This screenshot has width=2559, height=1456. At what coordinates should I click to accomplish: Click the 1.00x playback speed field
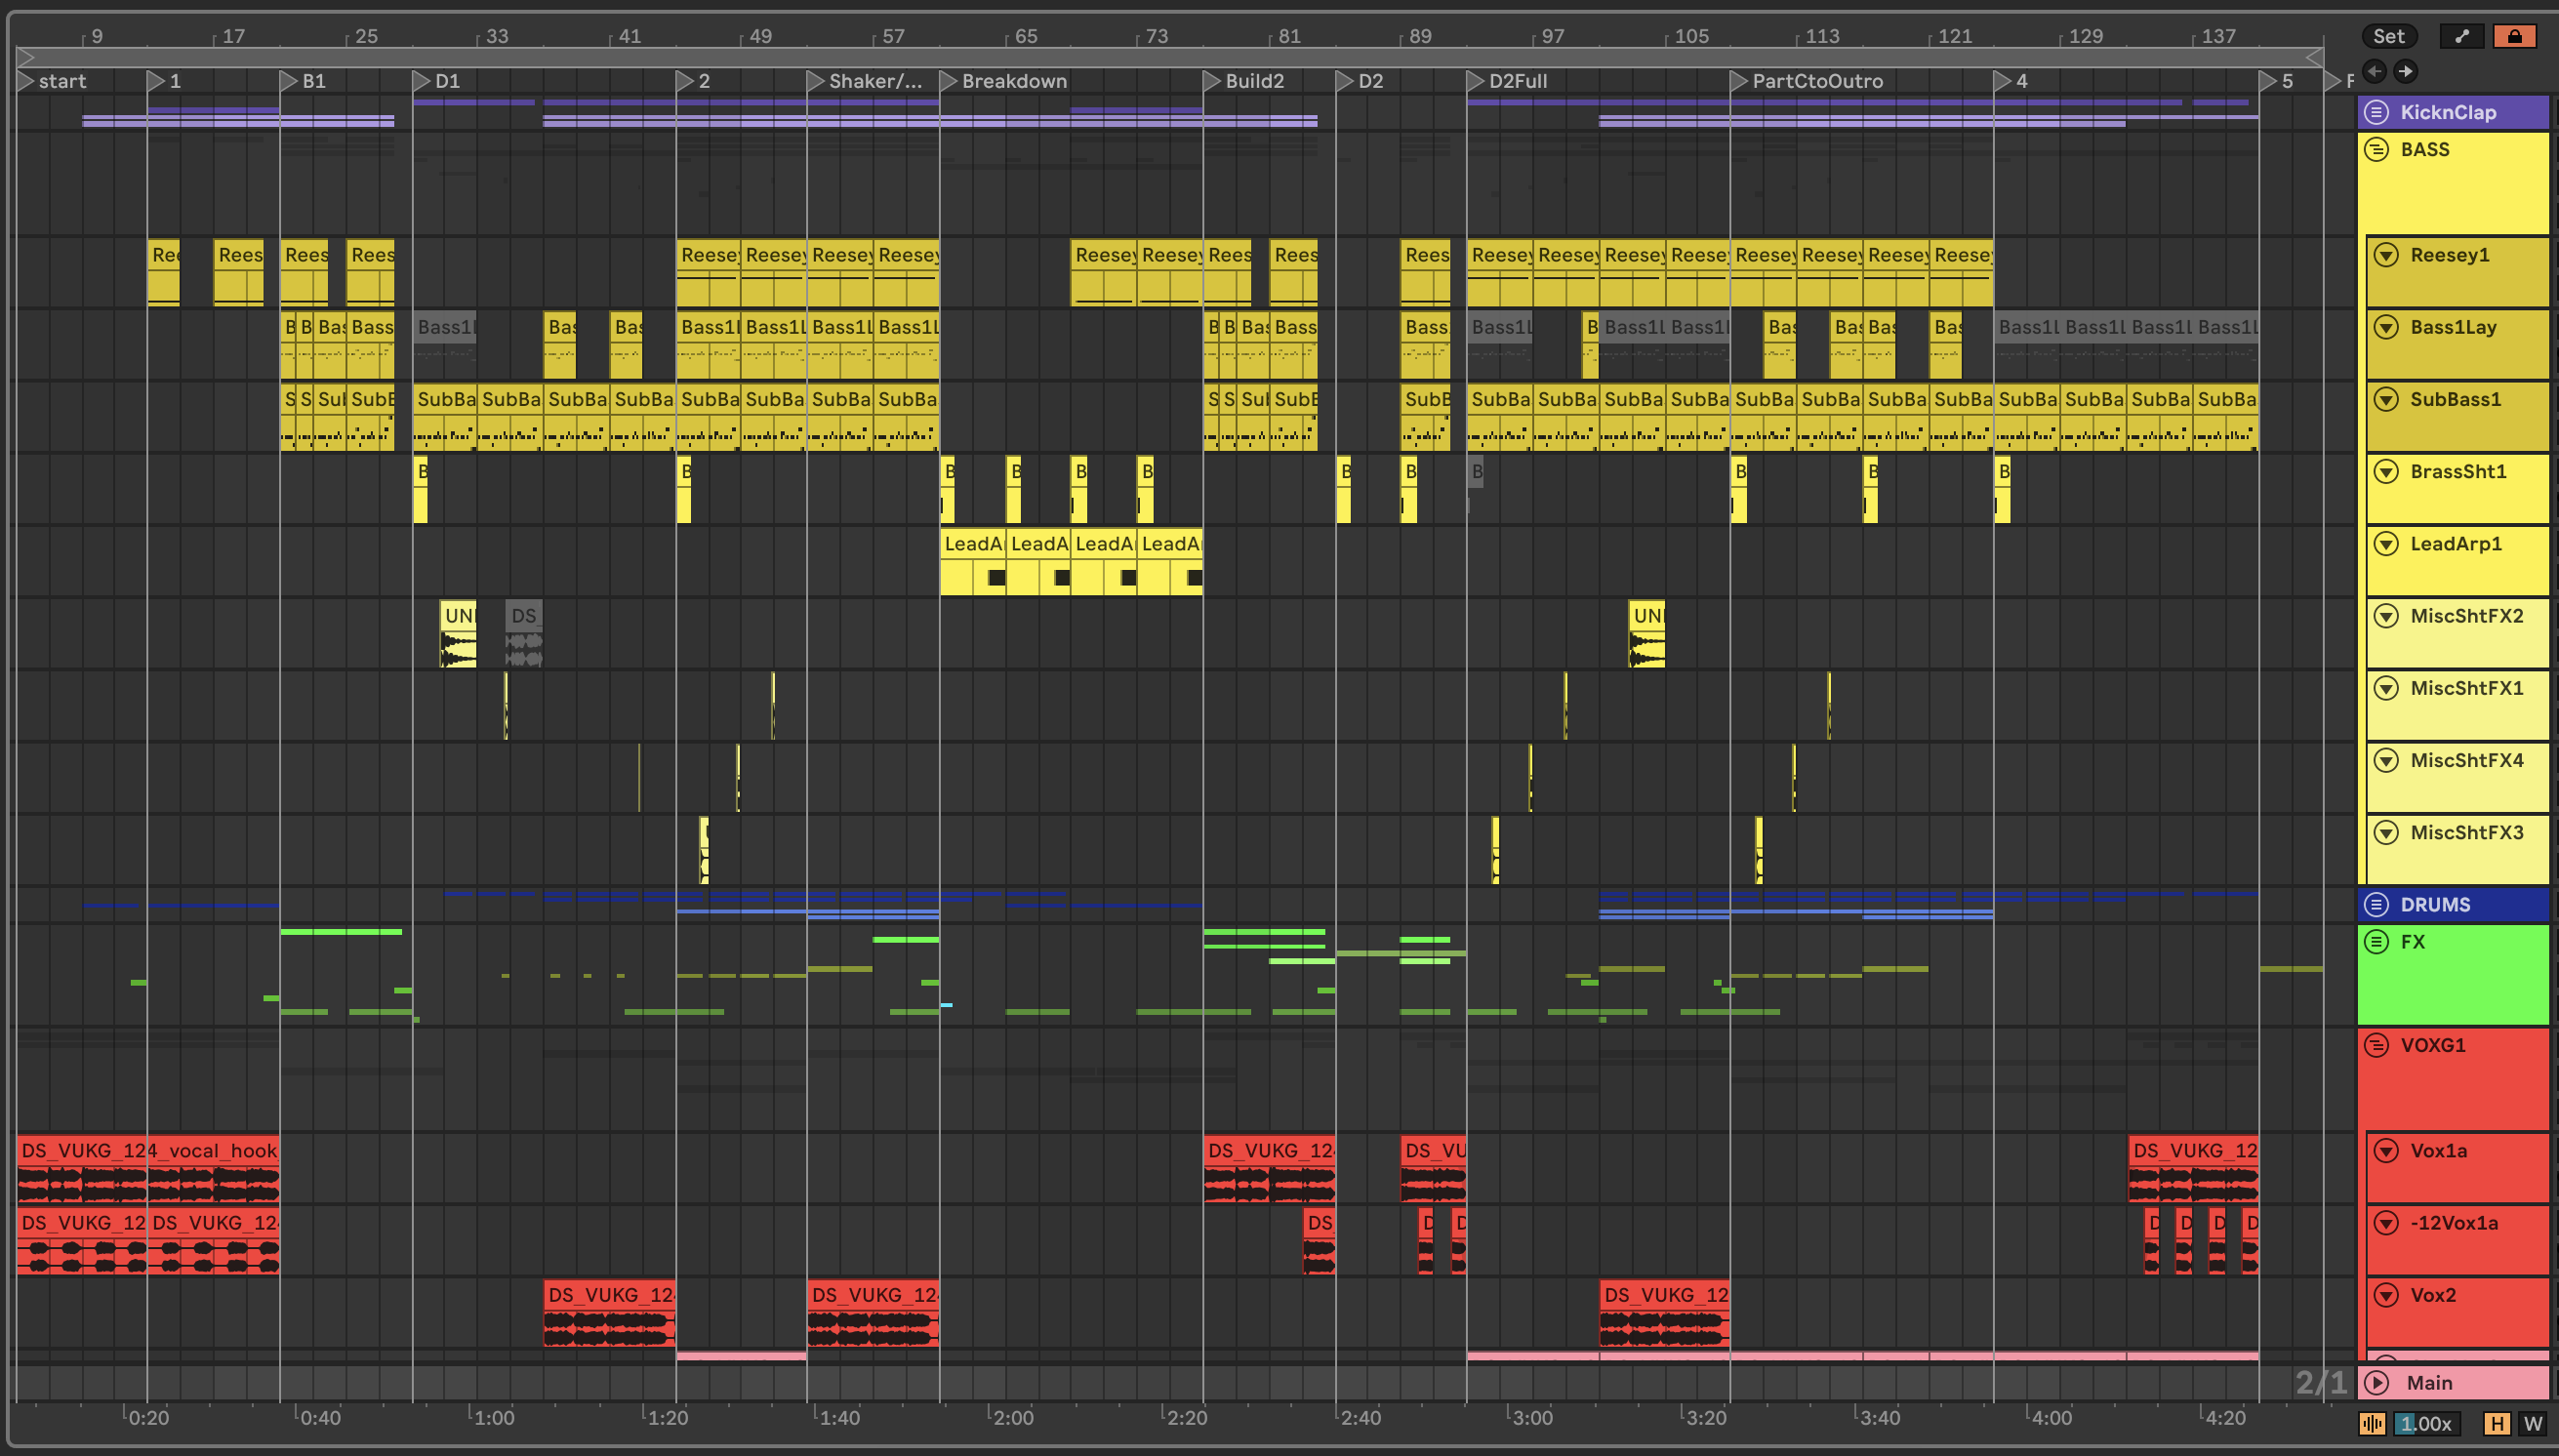point(2426,1424)
